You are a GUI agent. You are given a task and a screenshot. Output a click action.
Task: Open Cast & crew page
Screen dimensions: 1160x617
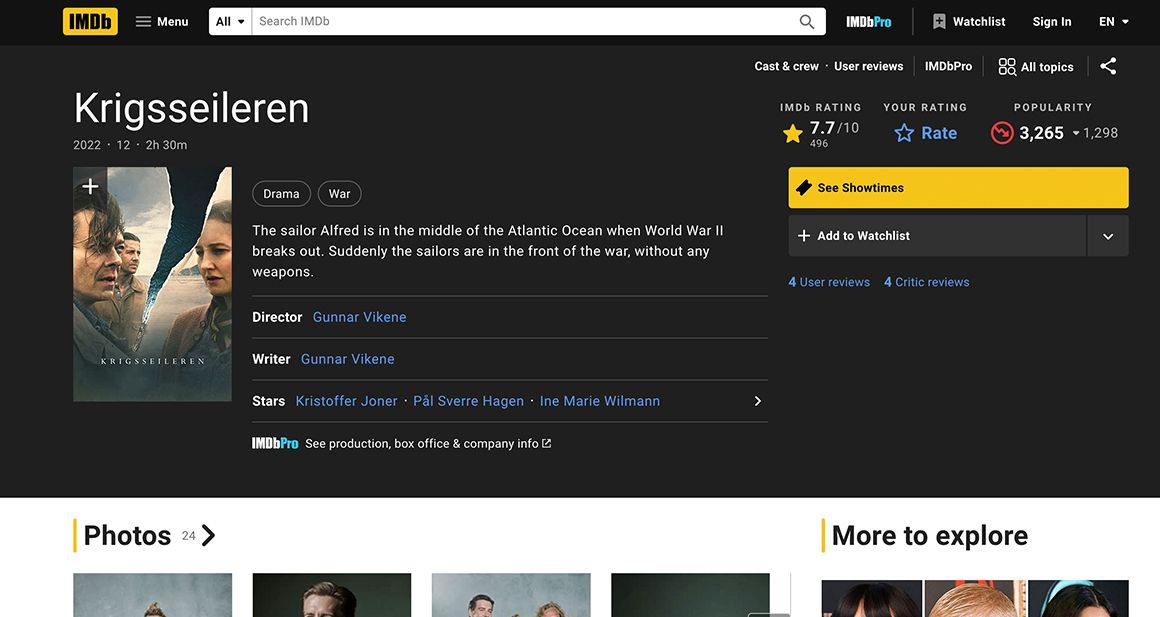(x=786, y=67)
